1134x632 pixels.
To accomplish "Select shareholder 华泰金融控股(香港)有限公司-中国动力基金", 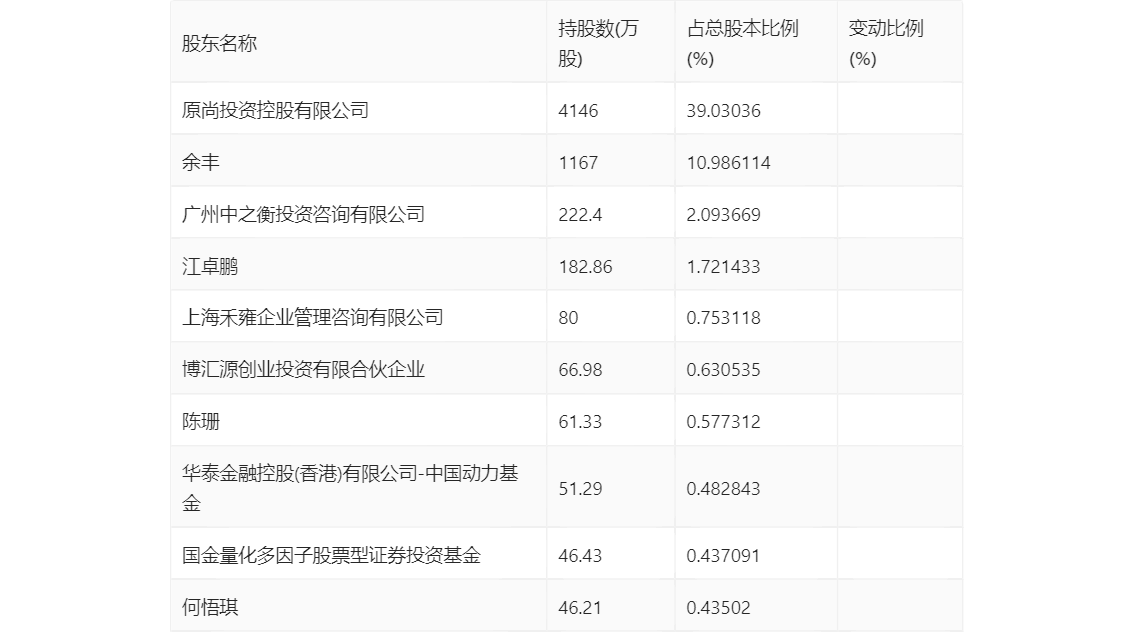I will point(350,488).
